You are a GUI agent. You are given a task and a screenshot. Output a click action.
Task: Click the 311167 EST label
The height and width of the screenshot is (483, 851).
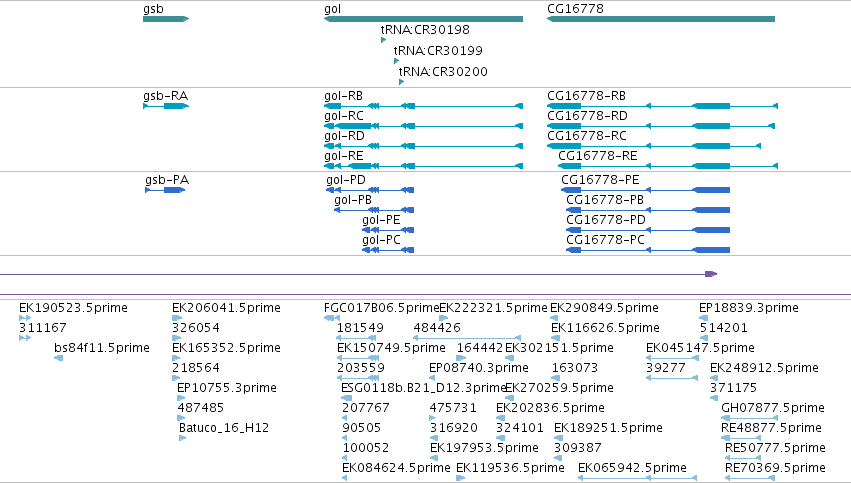click(43, 328)
